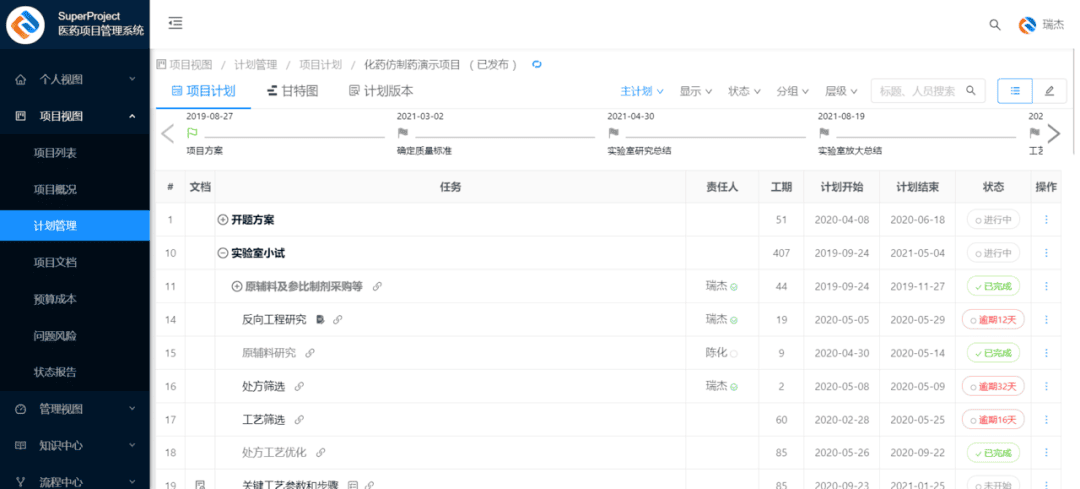Open actions menu for 原辅料研究 row

(x=1046, y=353)
